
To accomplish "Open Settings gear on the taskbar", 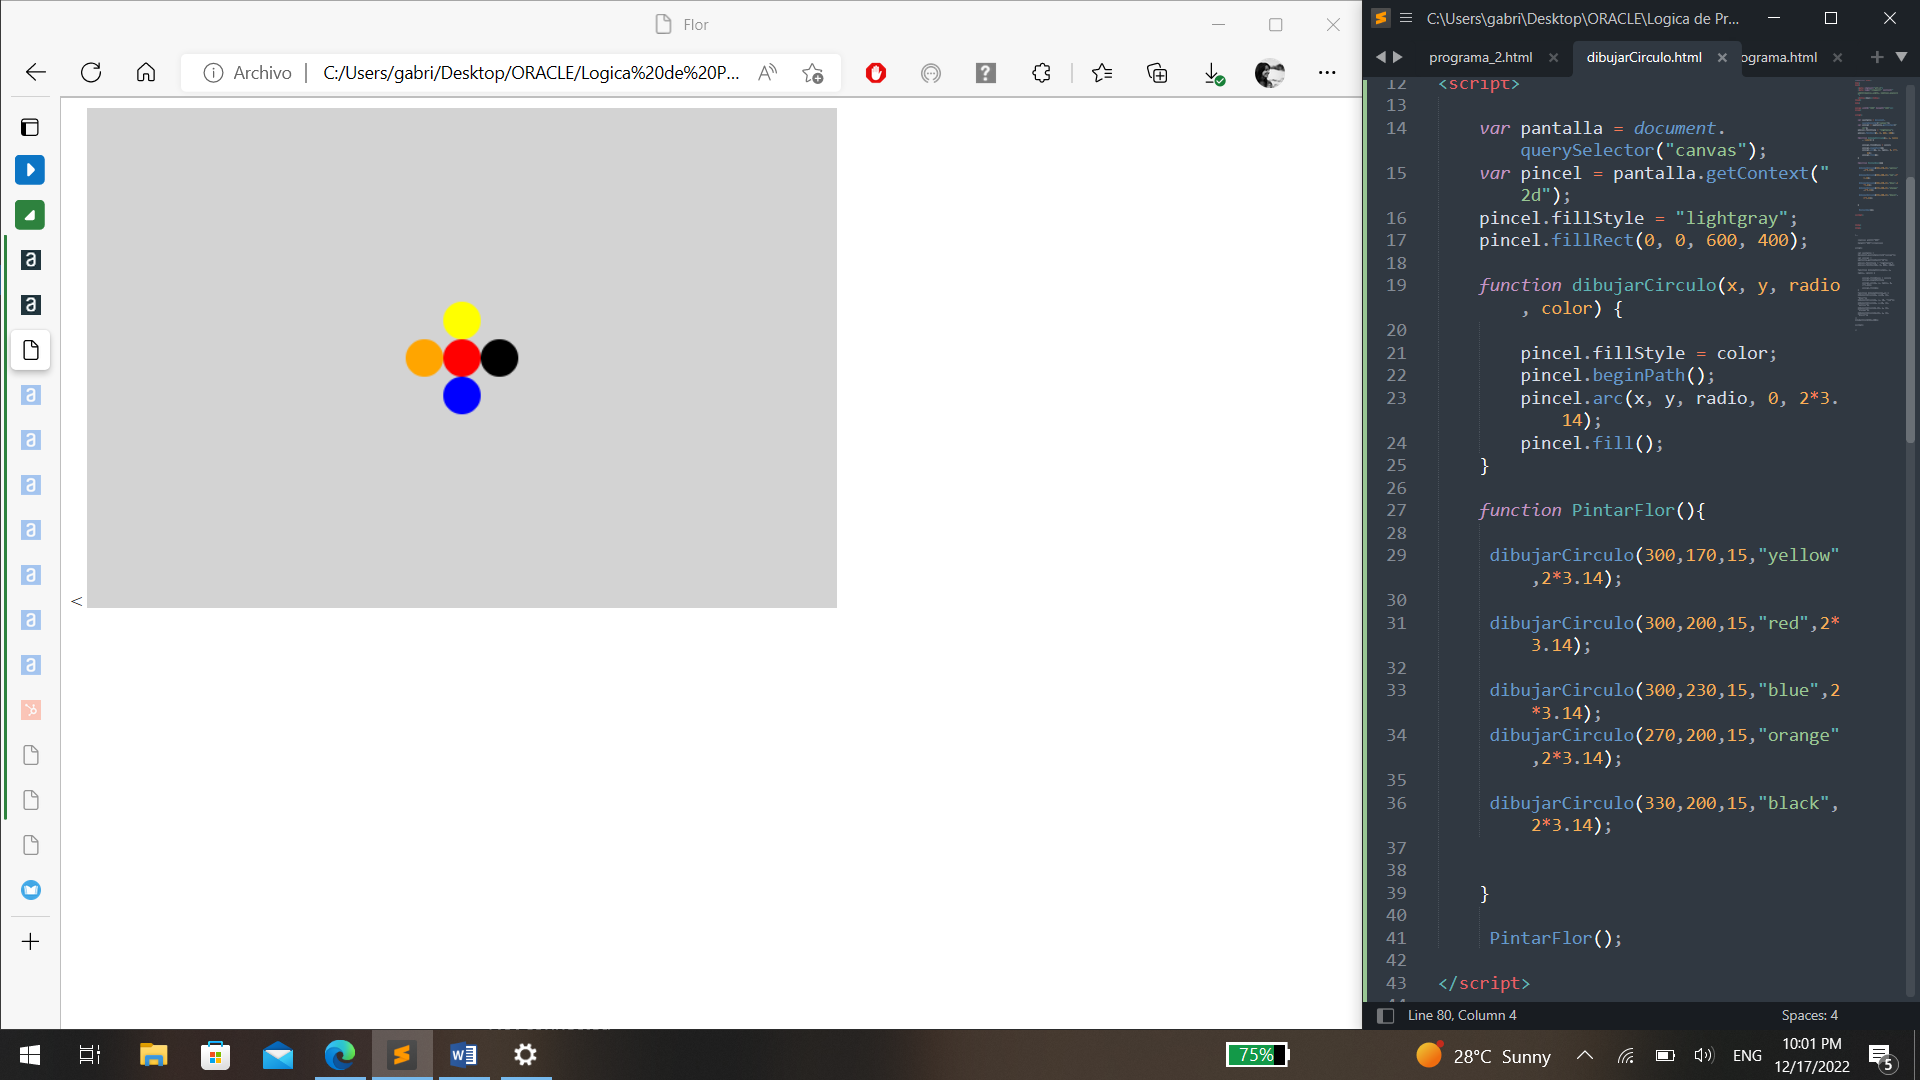I will tap(525, 1055).
